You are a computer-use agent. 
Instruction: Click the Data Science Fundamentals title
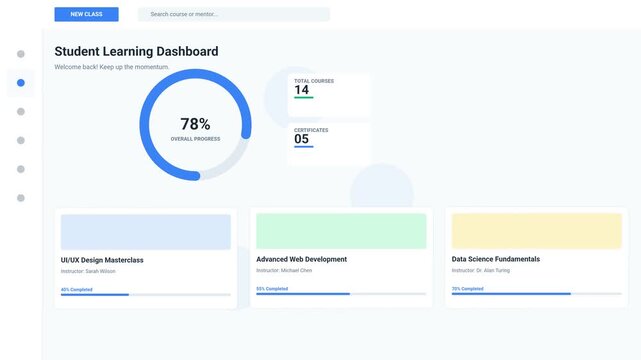coord(496,259)
